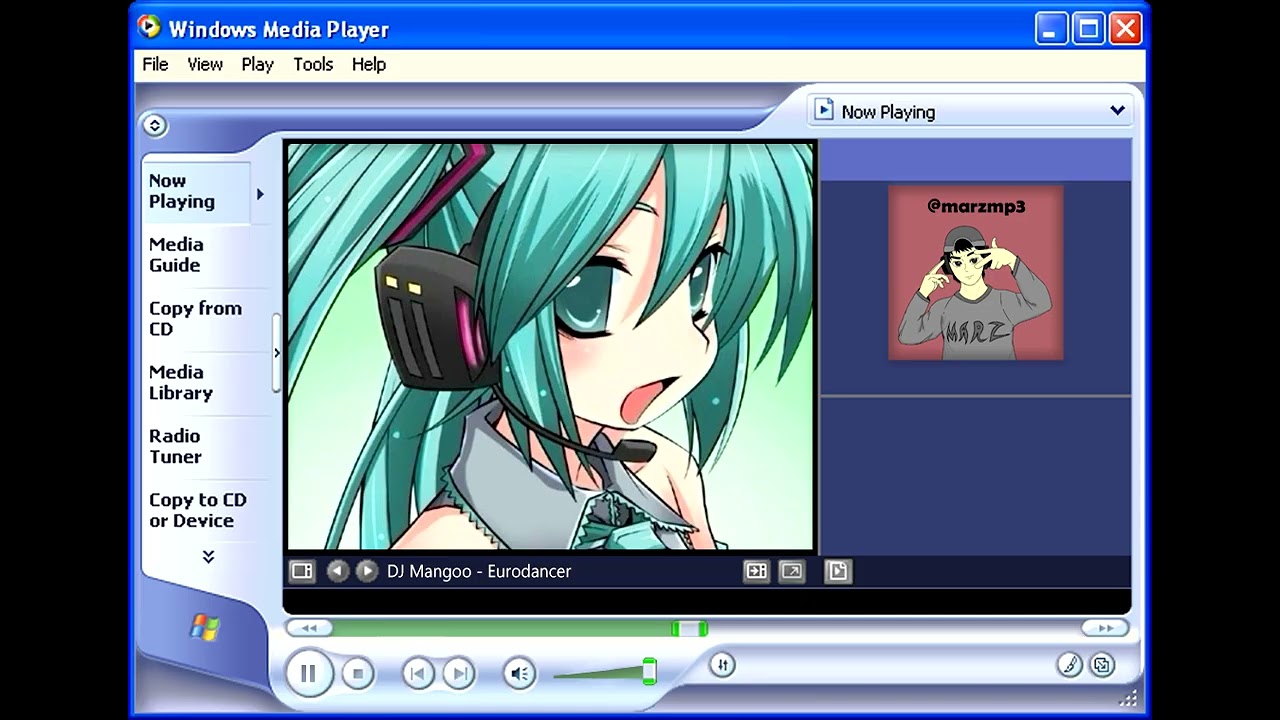Click the Windows logo in the corner
The image size is (1280, 720).
pyautogui.click(x=205, y=627)
